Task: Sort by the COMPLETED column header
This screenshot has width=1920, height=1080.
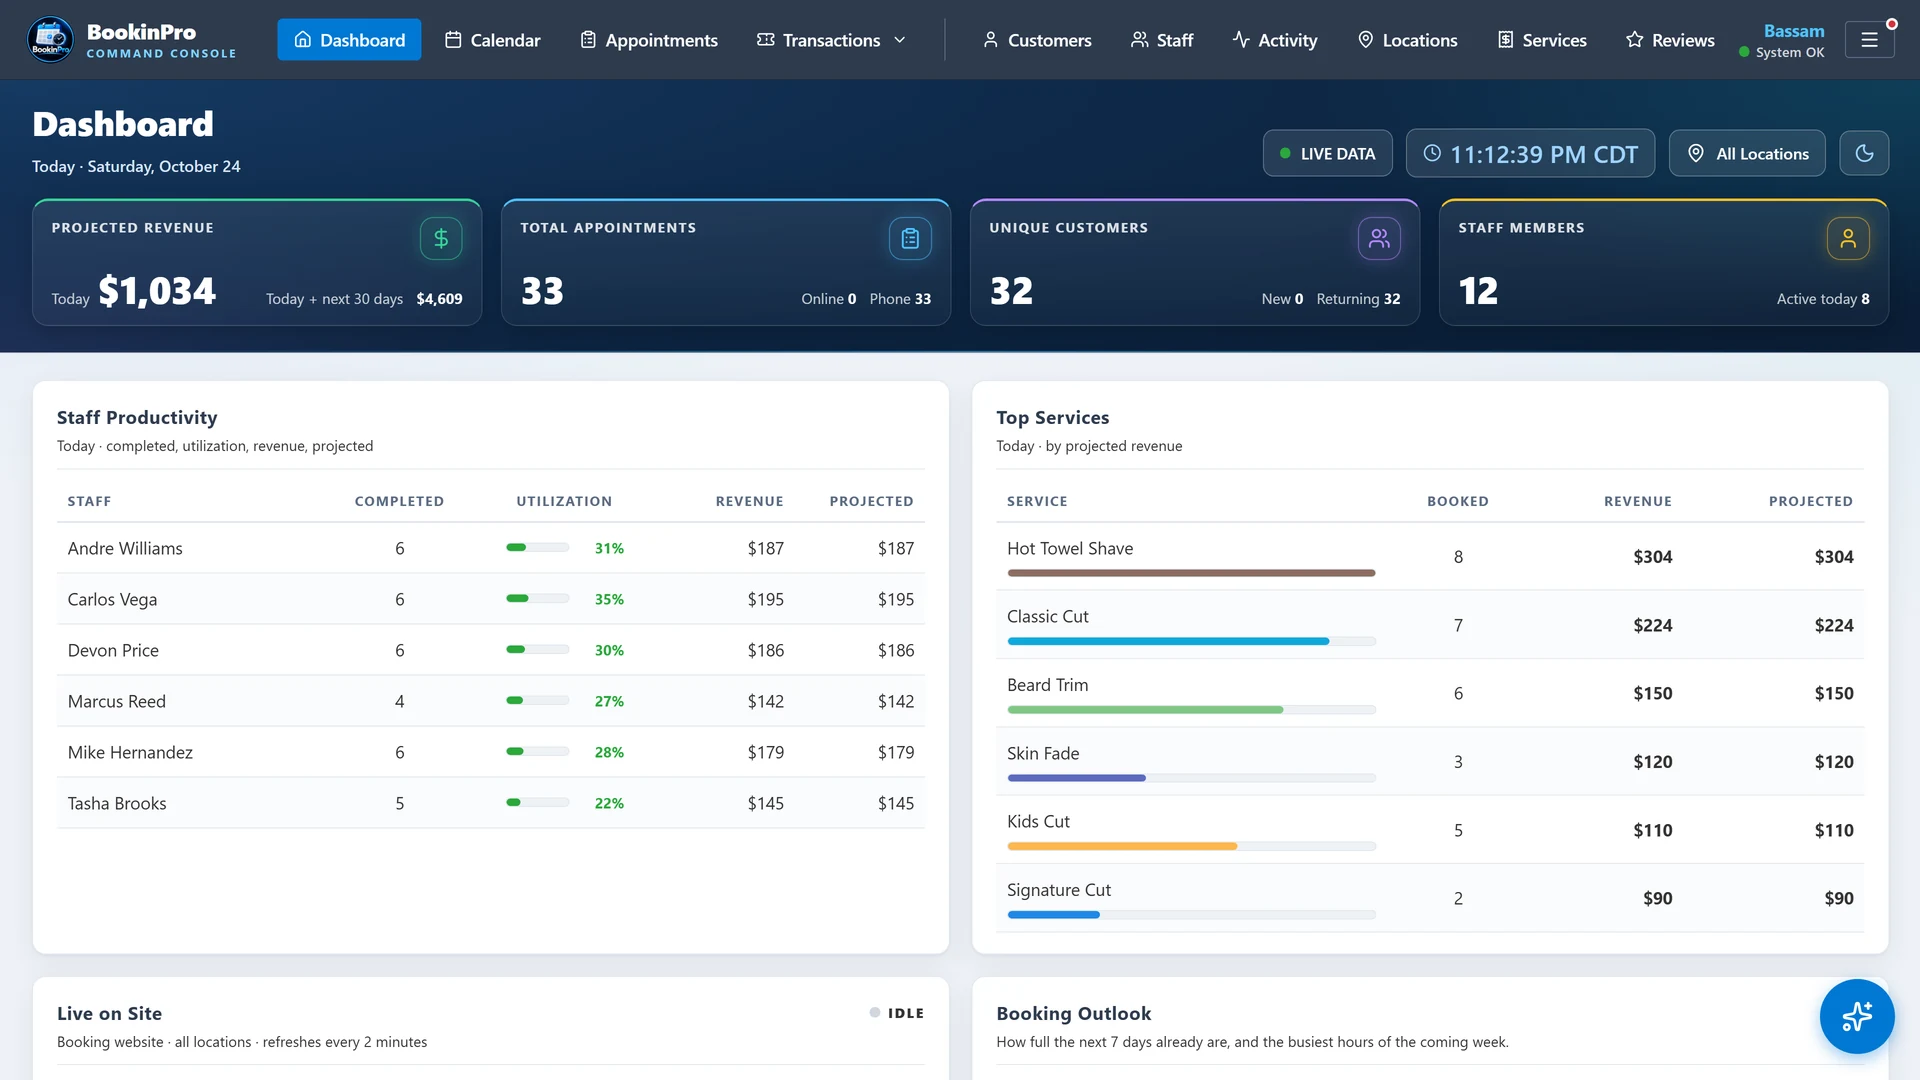Action: (x=399, y=501)
